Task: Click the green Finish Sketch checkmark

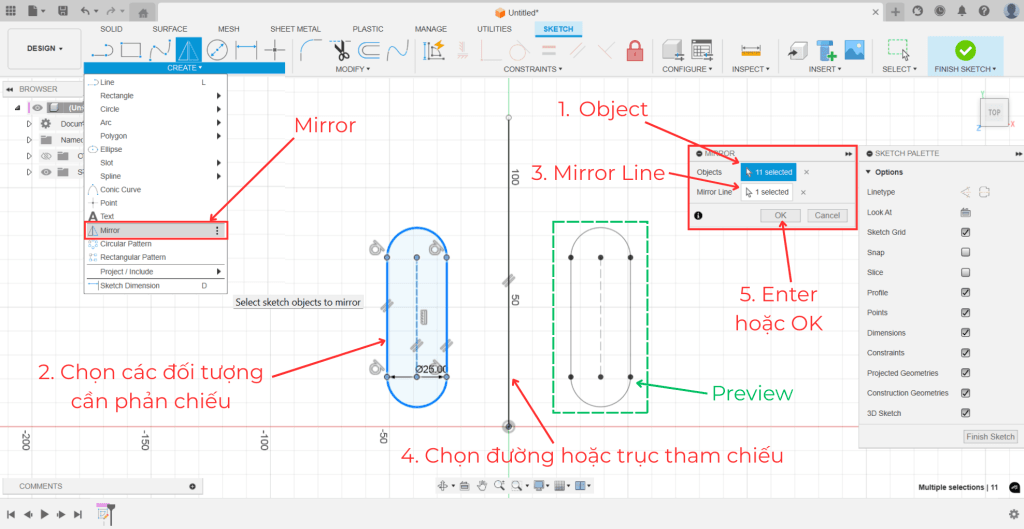Action: [x=965, y=49]
